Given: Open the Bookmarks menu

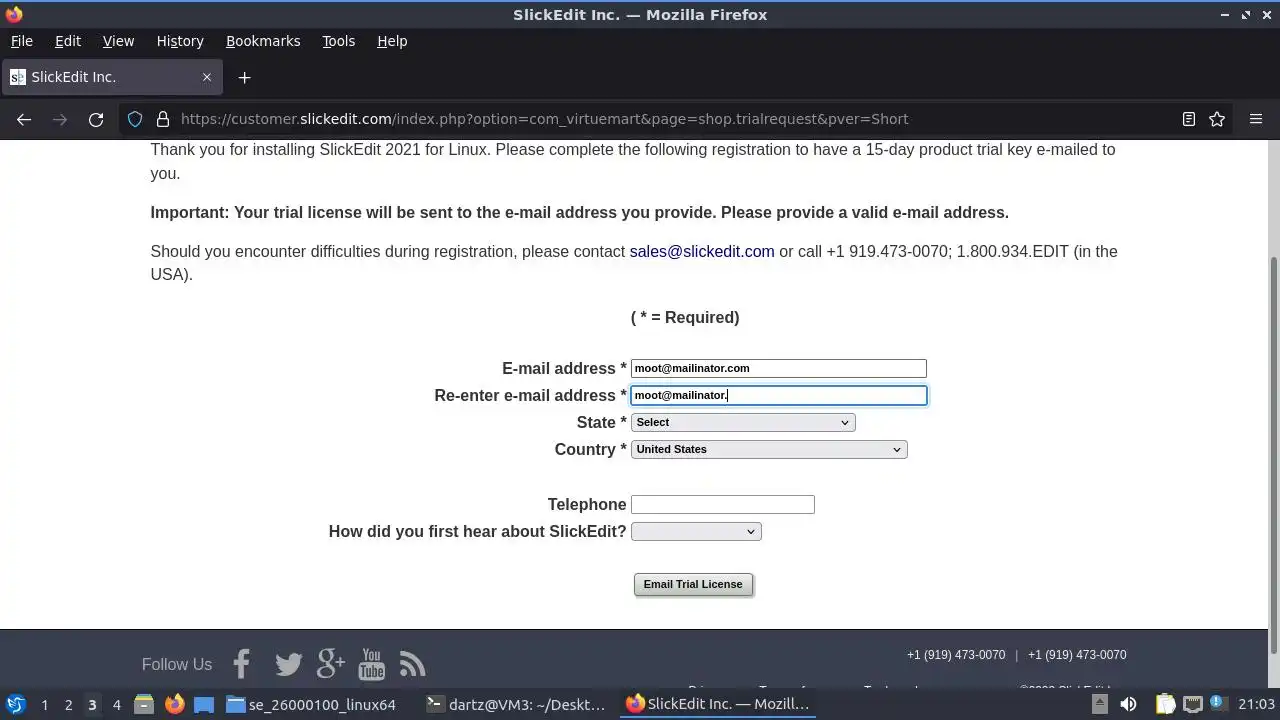Looking at the screenshot, I should [263, 41].
